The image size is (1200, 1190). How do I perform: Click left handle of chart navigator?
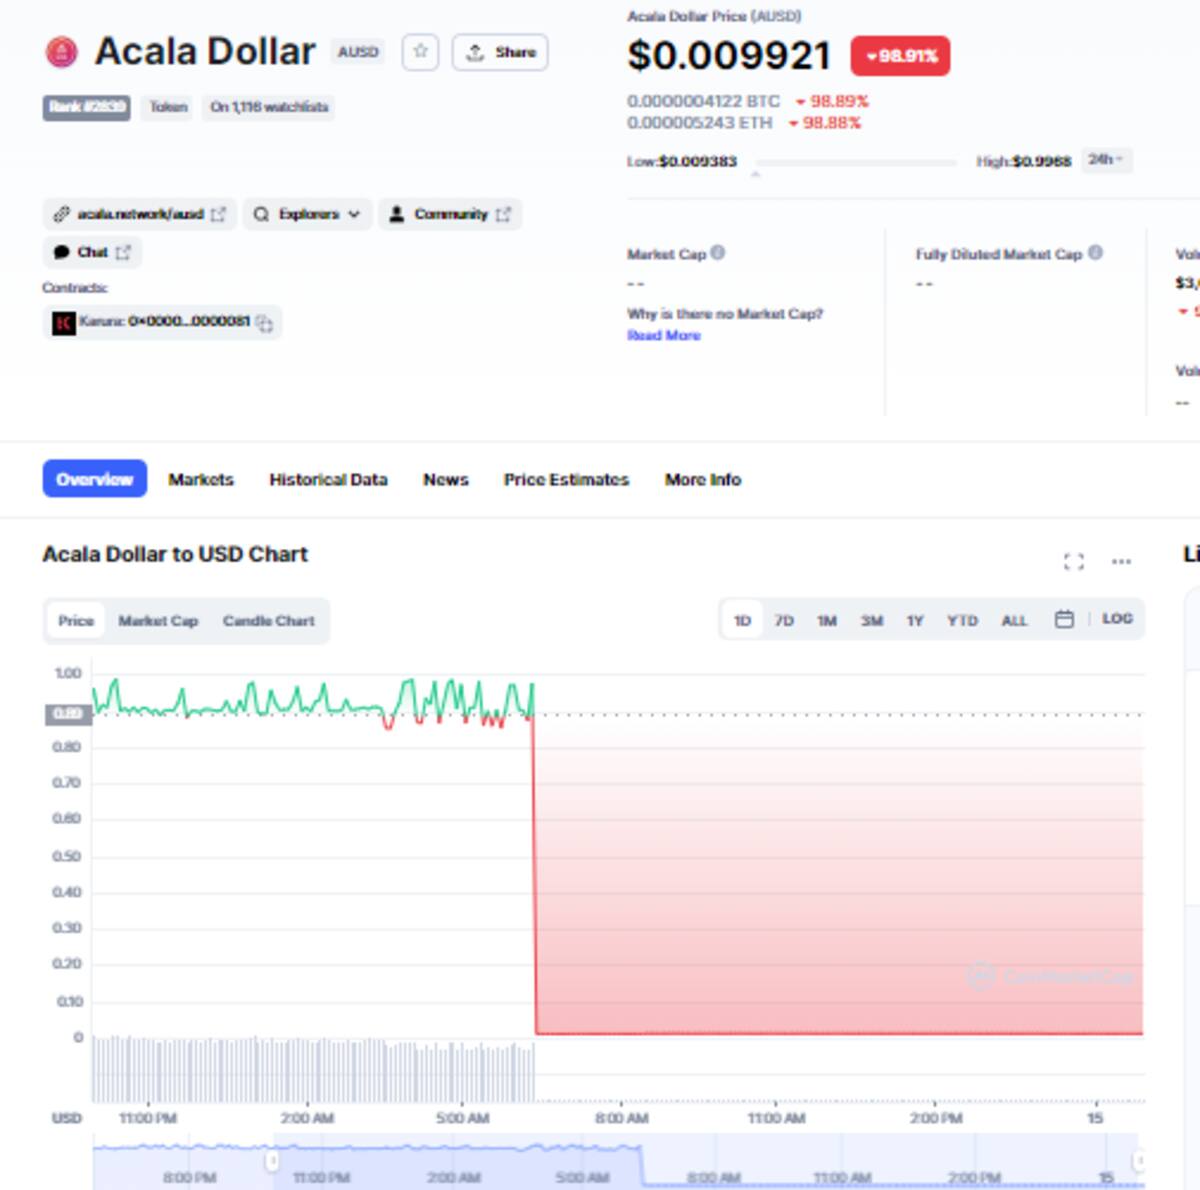(271, 1161)
